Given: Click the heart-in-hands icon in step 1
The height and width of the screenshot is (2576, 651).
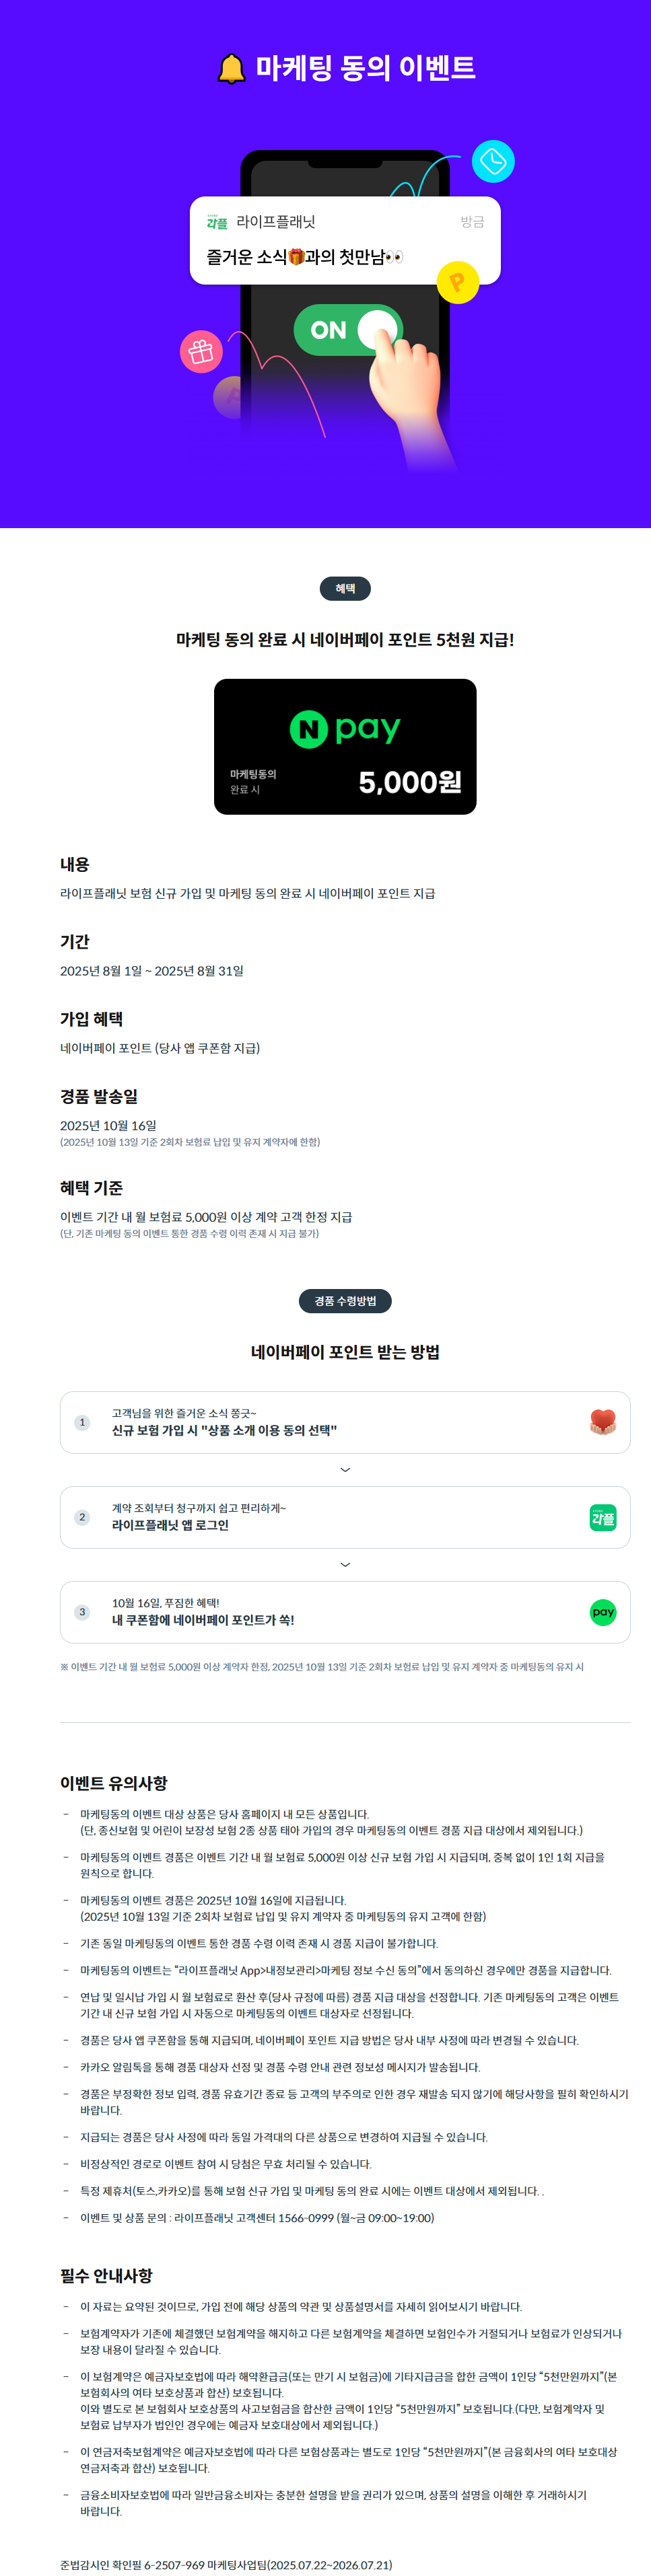Looking at the screenshot, I should click(603, 1422).
